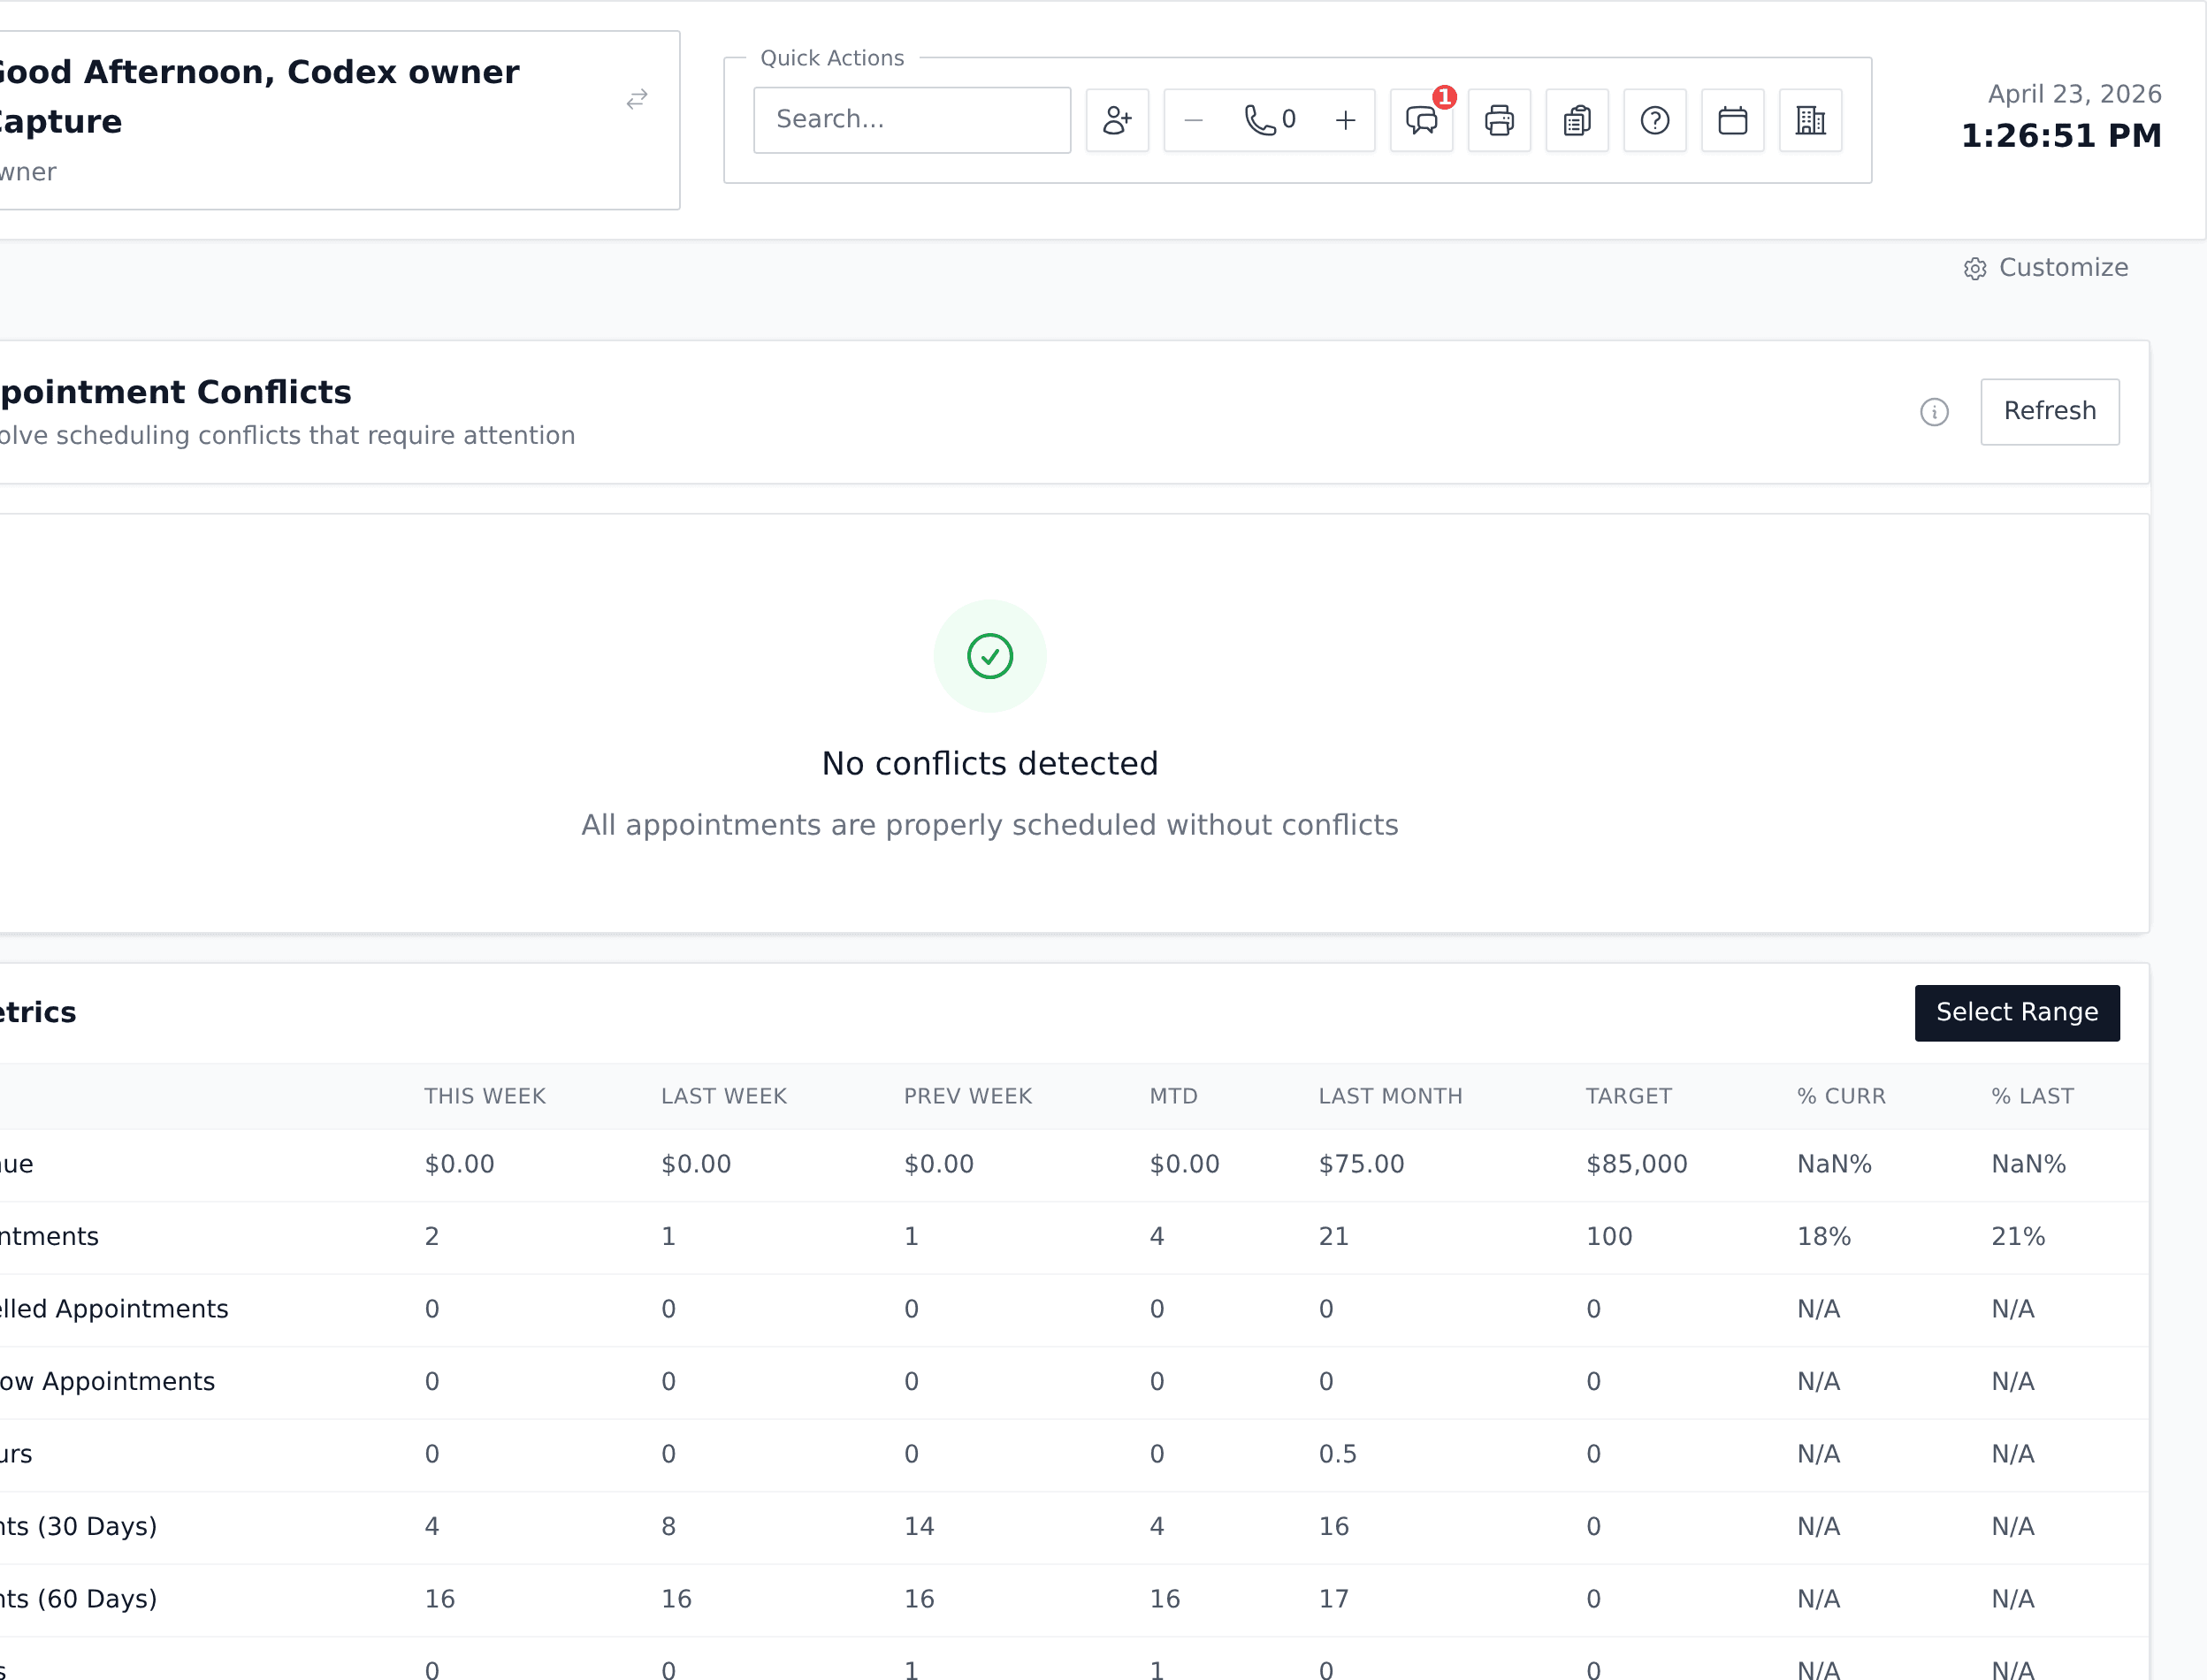The height and width of the screenshot is (1680, 2207).
Task: Click Select Range button
Action: (2017, 1012)
